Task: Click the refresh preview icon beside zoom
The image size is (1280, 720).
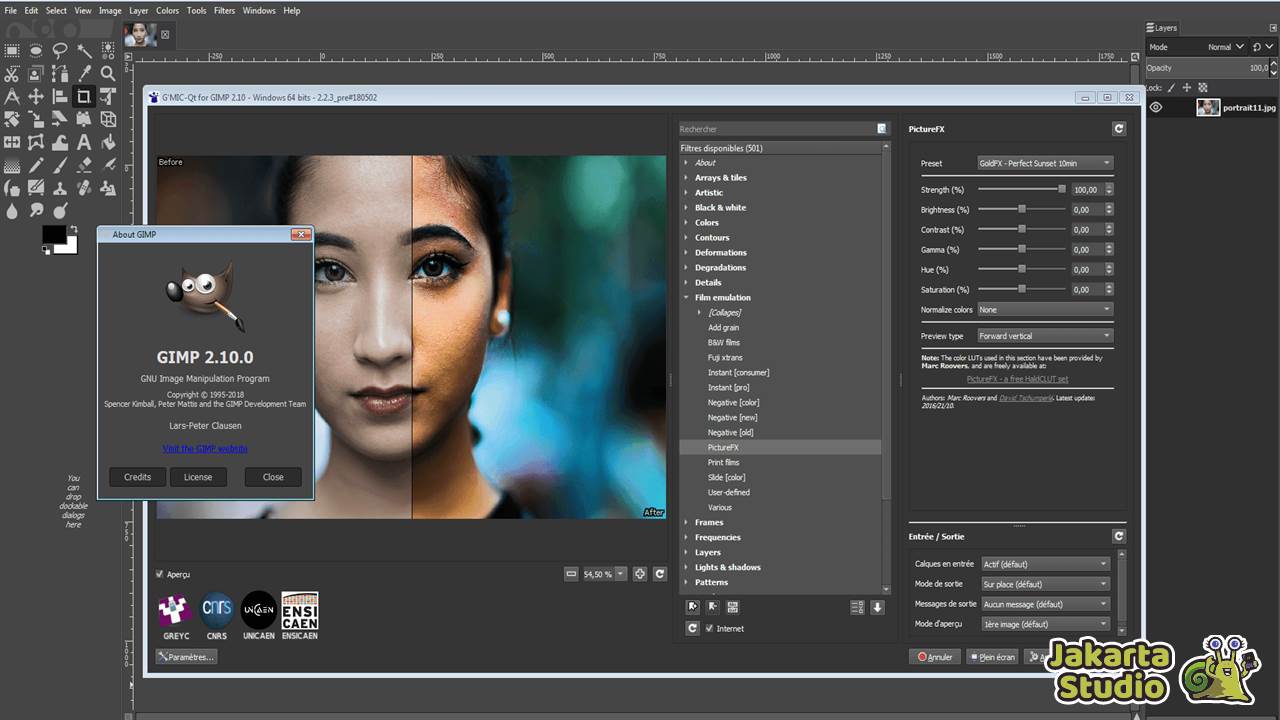Action: coord(660,574)
